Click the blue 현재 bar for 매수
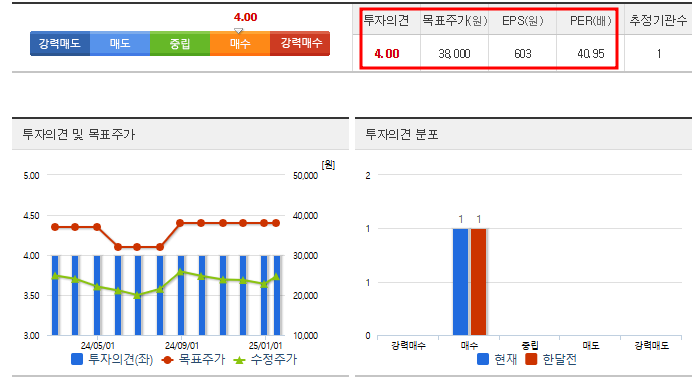 pyautogui.click(x=460, y=282)
